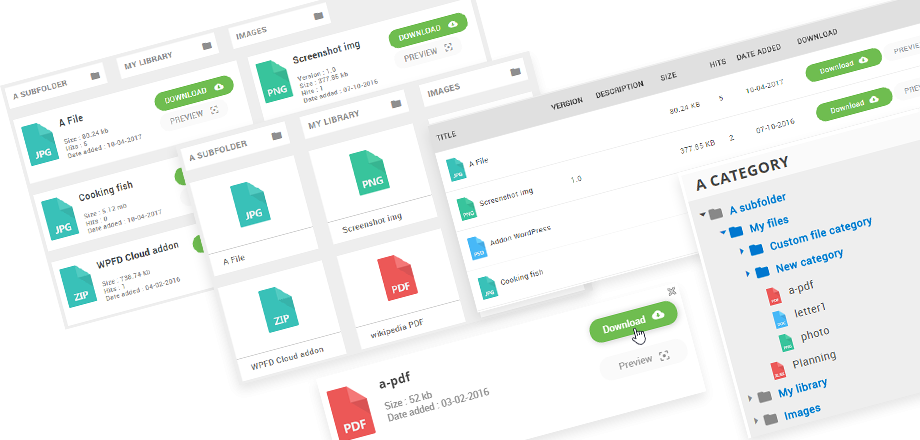Image resolution: width=920 pixels, height=440 pixels.
Task: Click the HITS column header in the table
Action: click(x=718, y=63)
